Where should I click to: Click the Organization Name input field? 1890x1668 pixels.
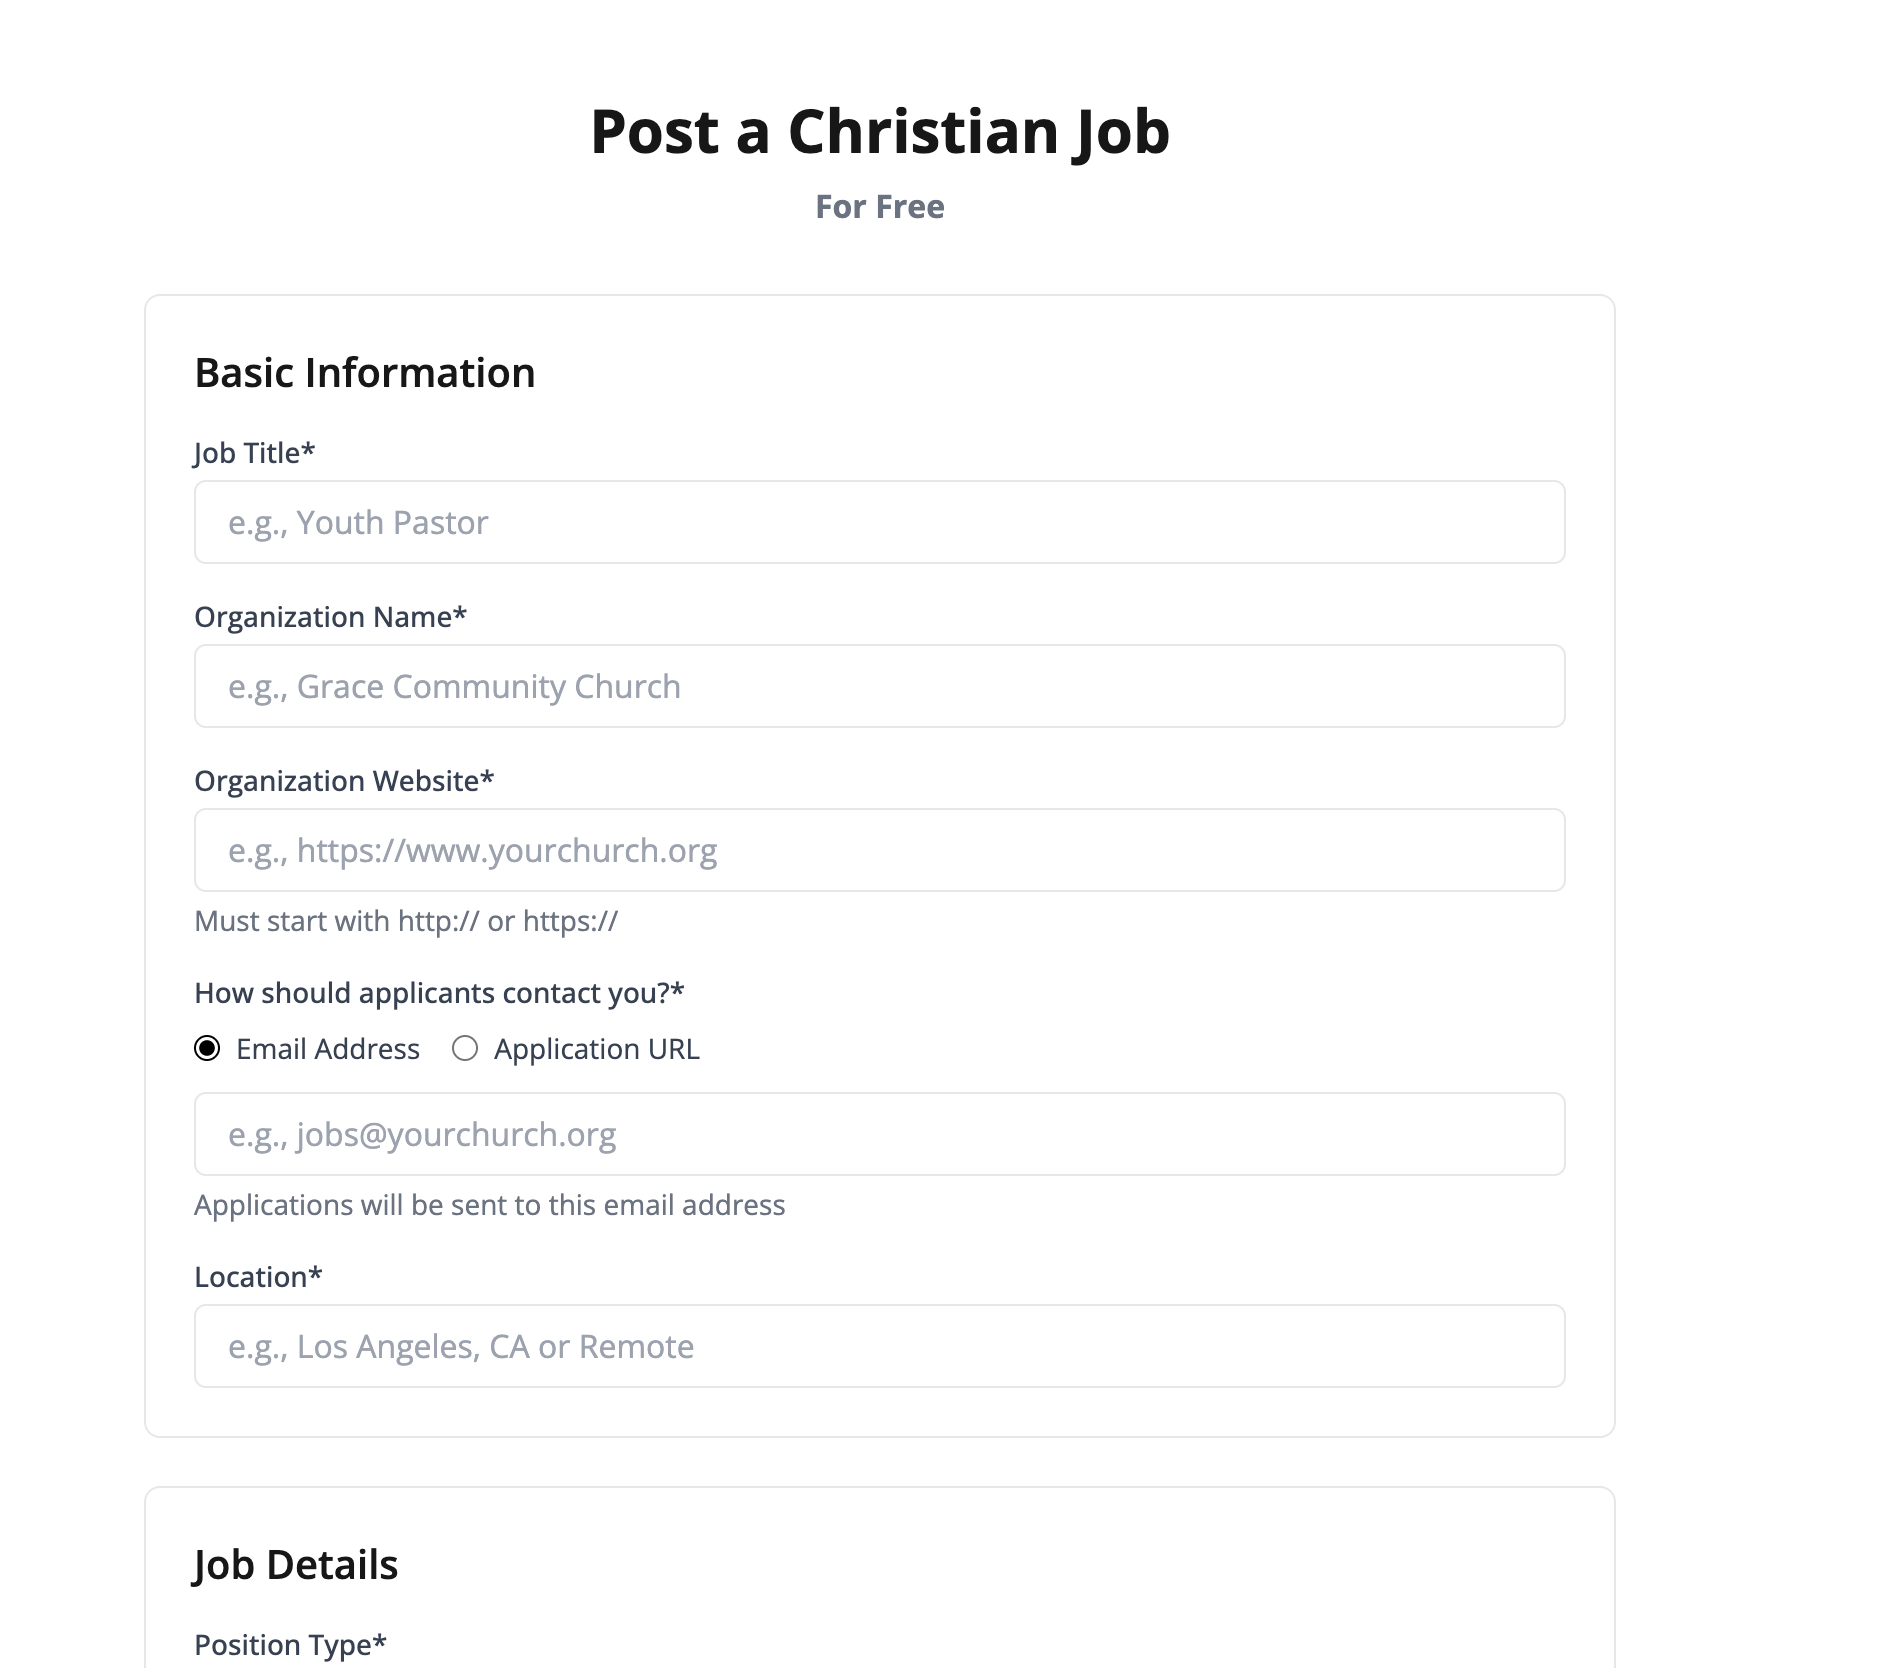[x=878, y=686]
